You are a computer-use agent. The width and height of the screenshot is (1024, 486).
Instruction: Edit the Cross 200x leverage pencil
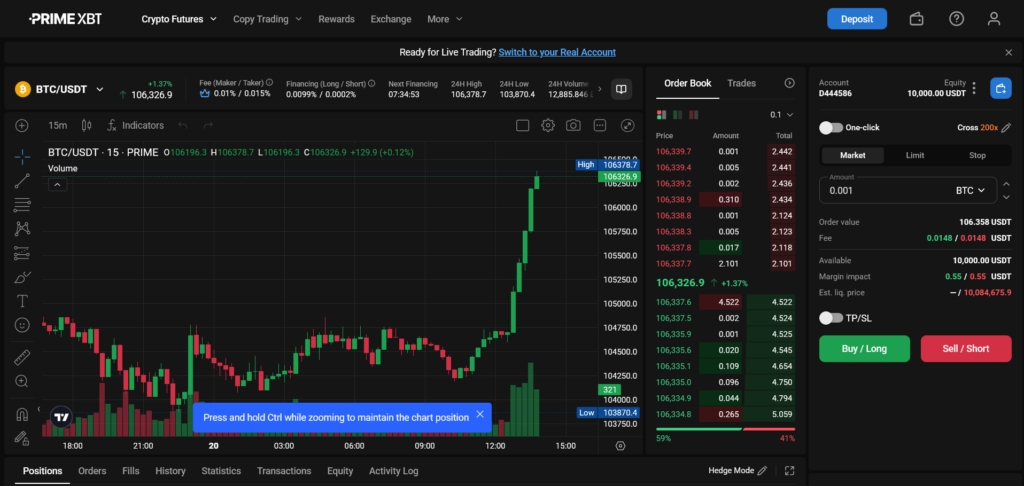tap(1006, 127)
